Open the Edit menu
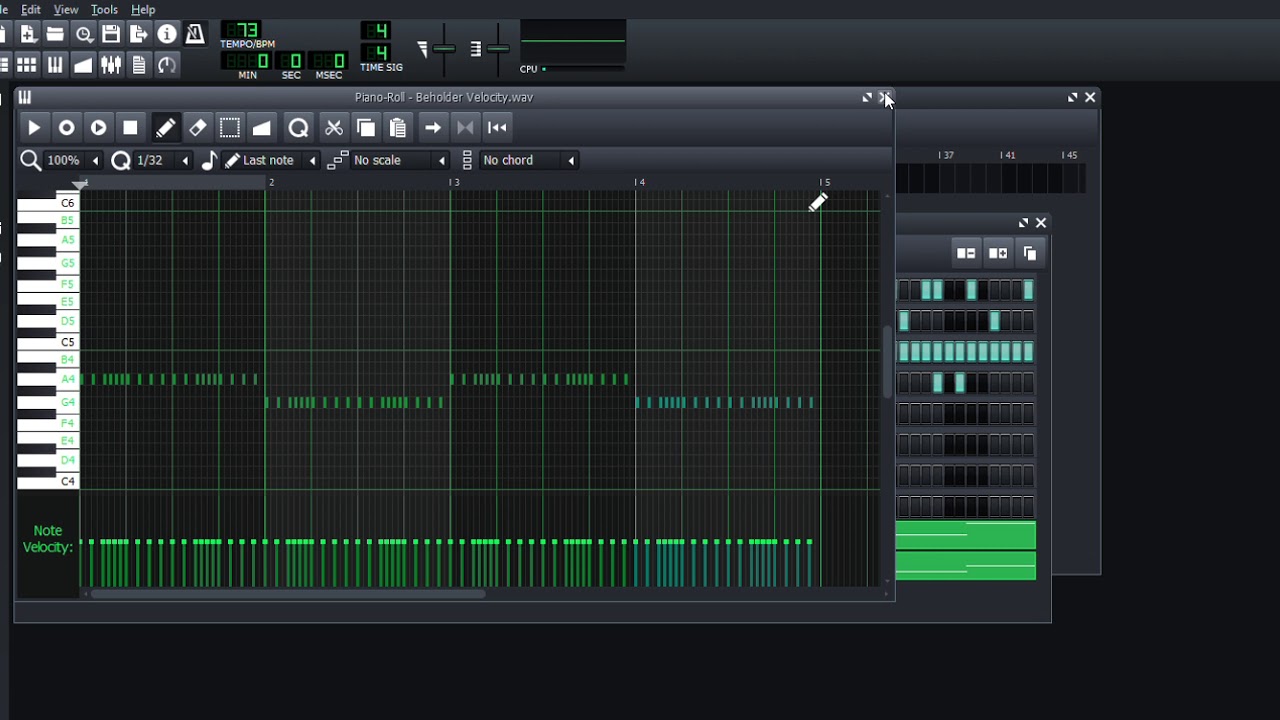 pos(31,10)
